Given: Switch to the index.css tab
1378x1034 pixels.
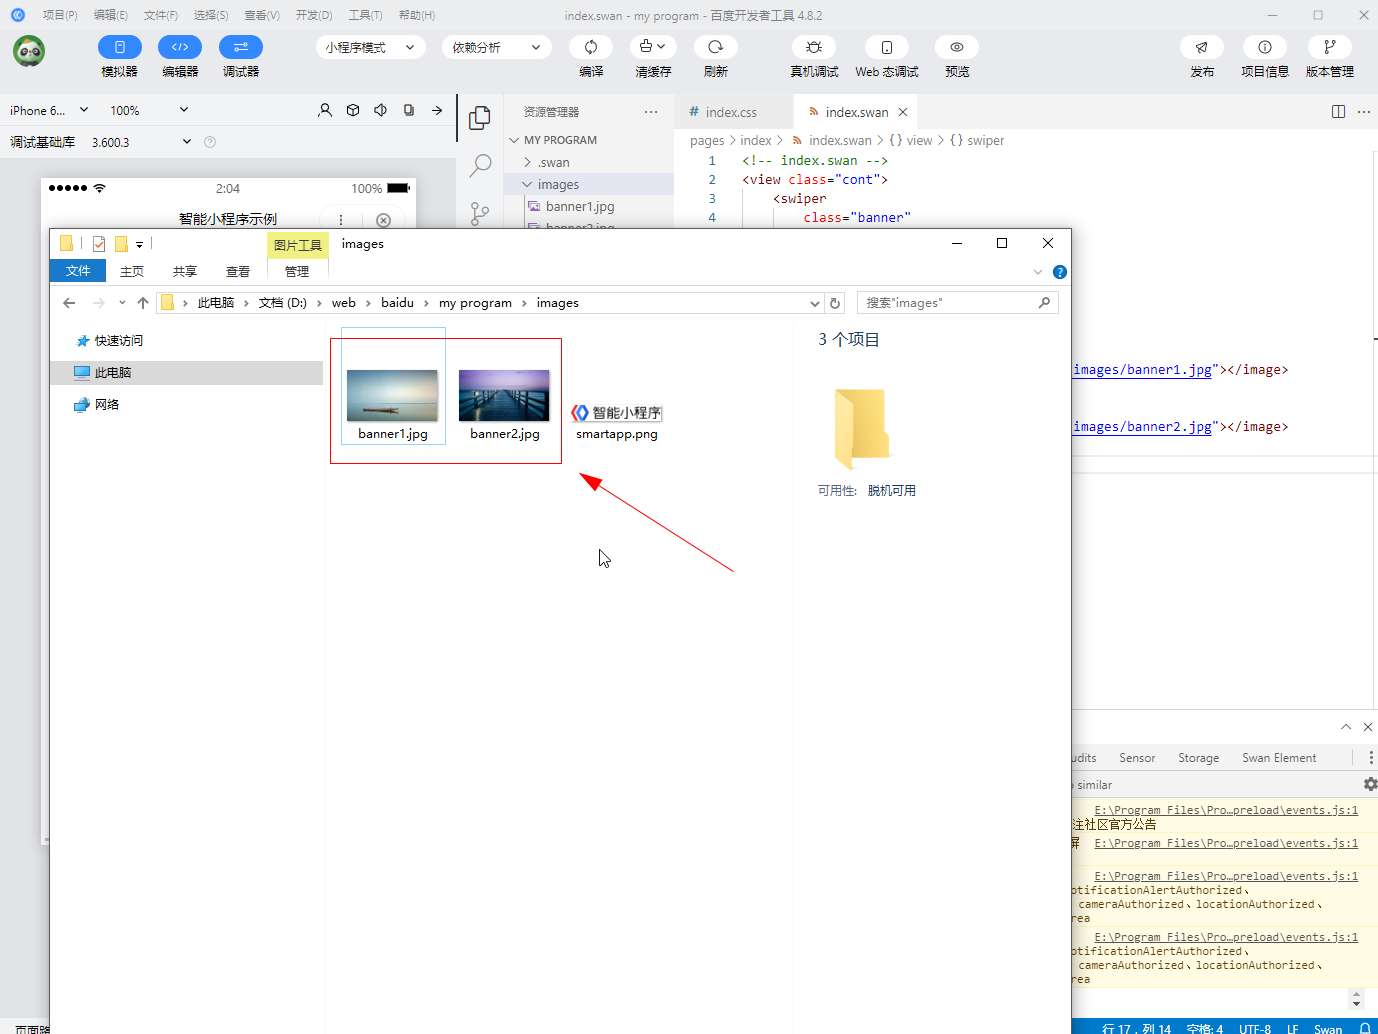Looking at the screenshot, I should pyautogui.click(x=730, y=112).
